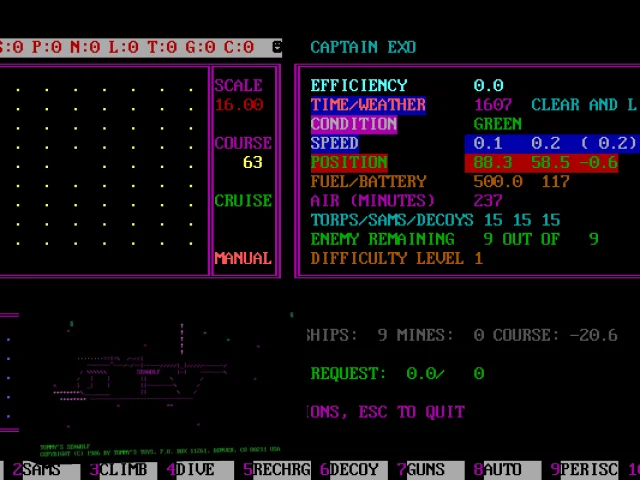Click the efficiency value 0.0
640x480 pixels.
coord(489,85)
